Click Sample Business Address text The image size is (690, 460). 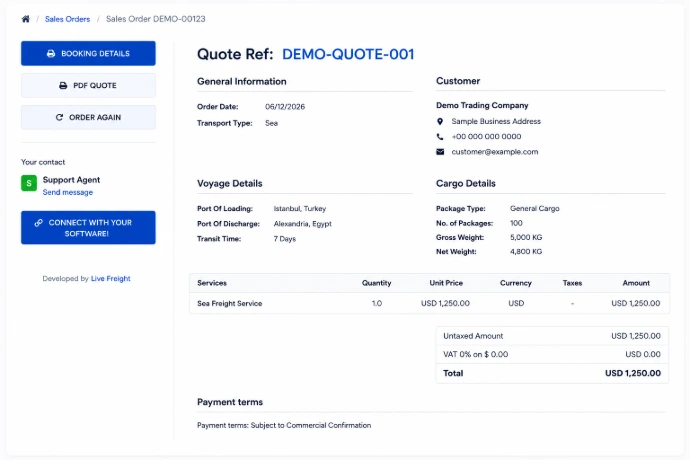(x=496, y=121)
